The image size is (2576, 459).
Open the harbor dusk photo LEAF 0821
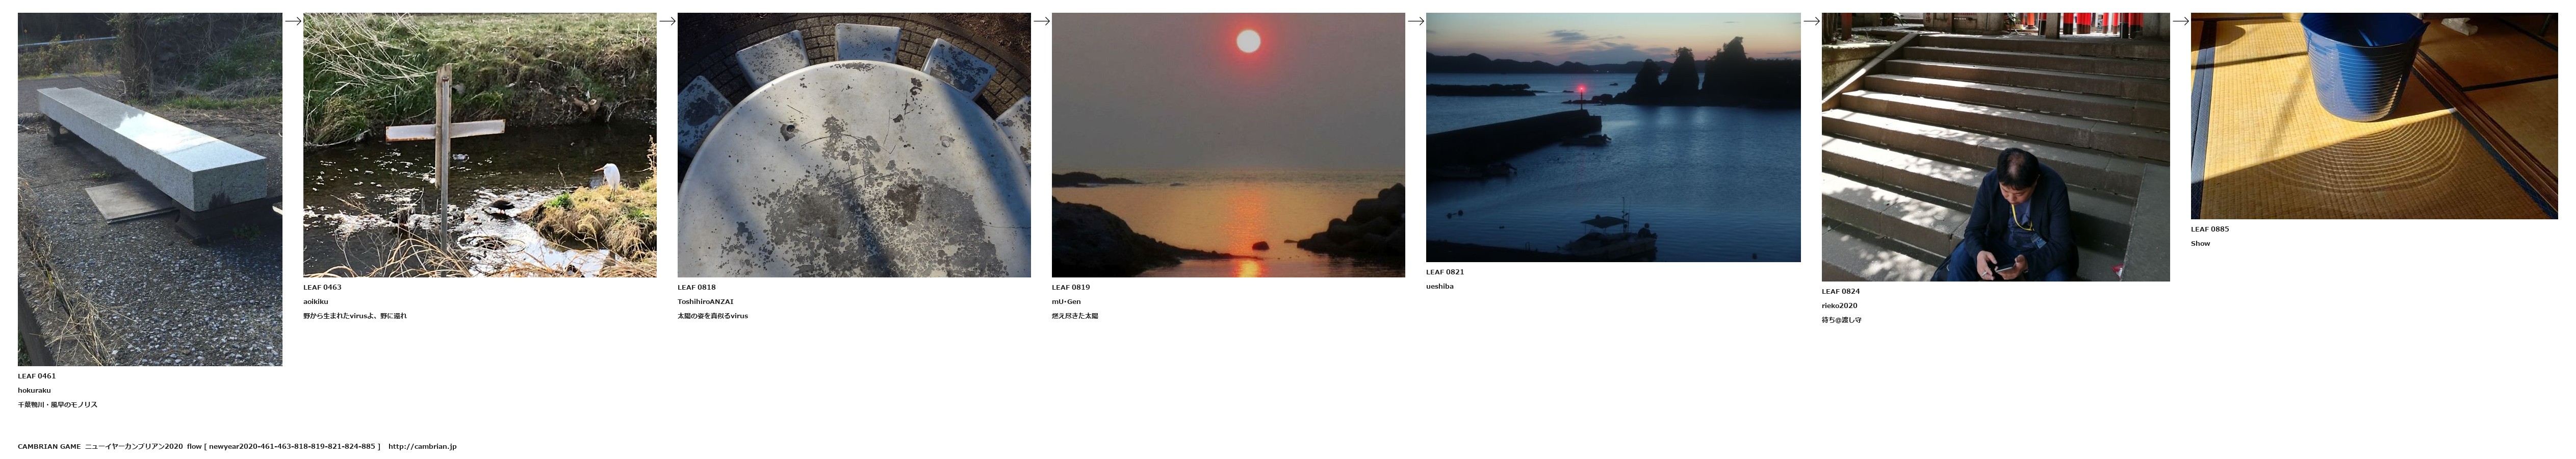(x=1613, y=137)
